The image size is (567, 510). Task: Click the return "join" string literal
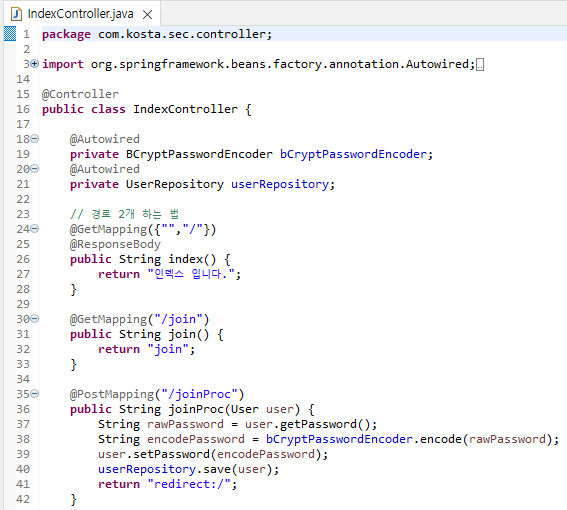(x=168, y=349)
